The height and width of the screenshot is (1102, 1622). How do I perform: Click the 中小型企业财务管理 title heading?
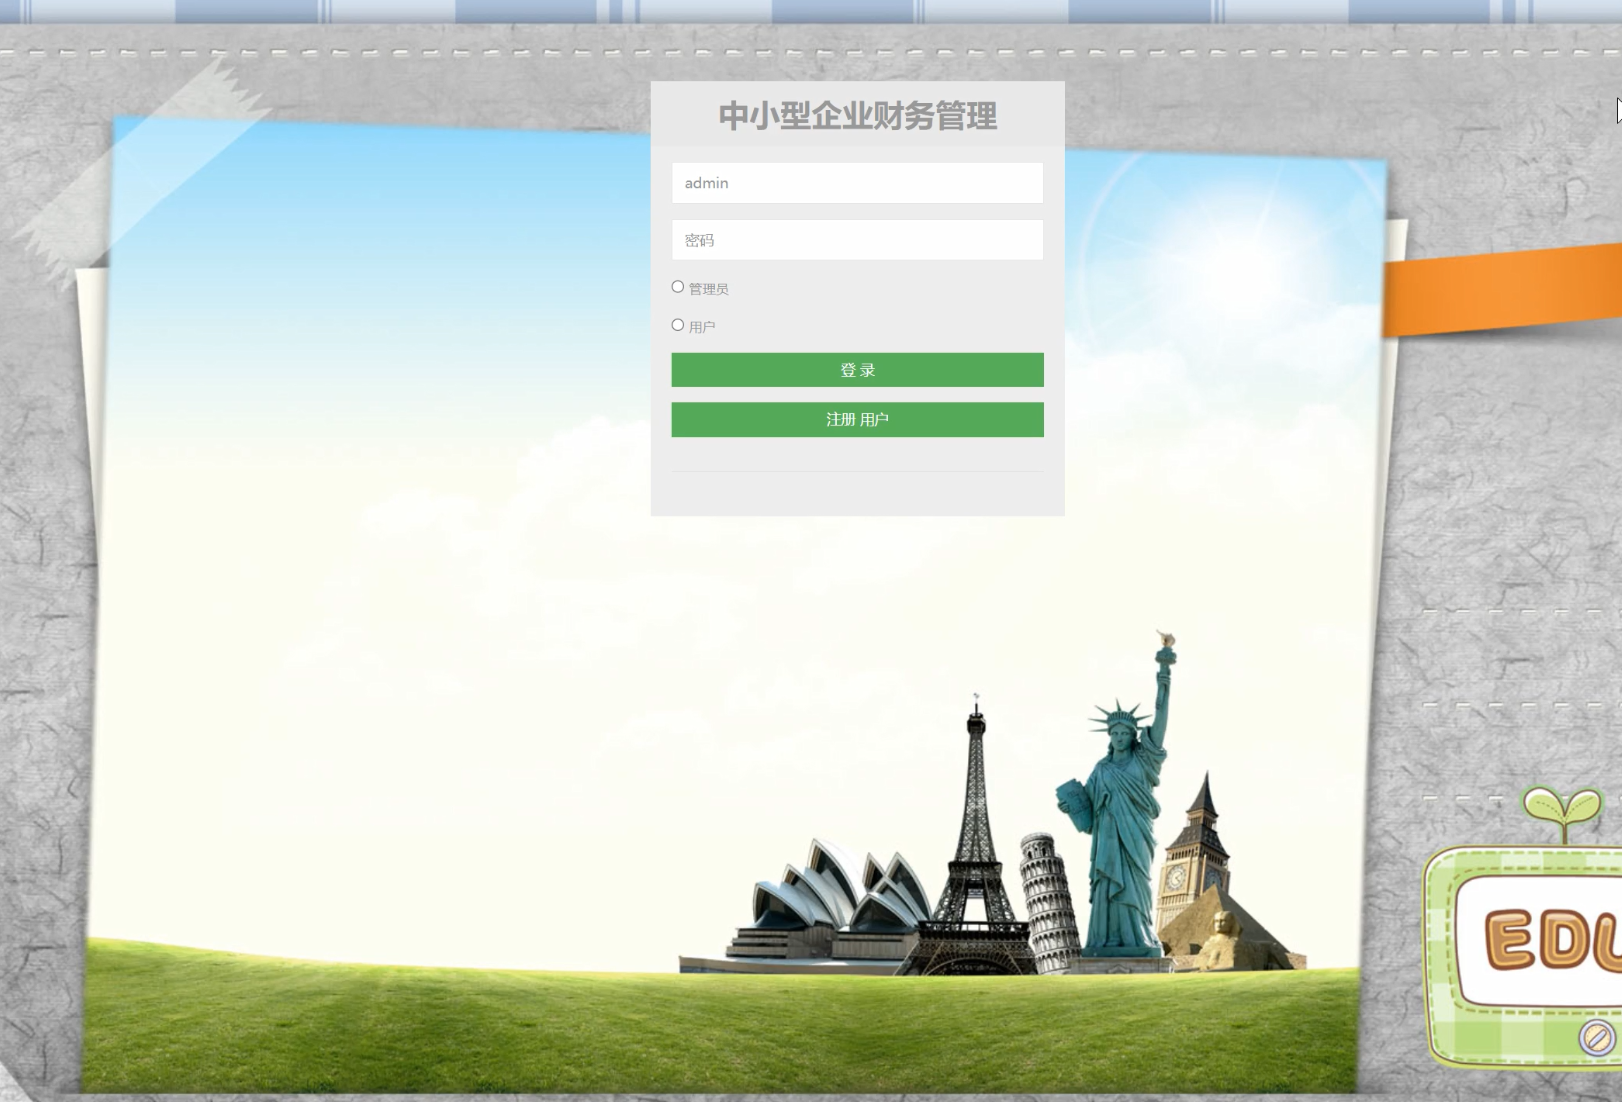pyautogui.click(x=857, y=116)
